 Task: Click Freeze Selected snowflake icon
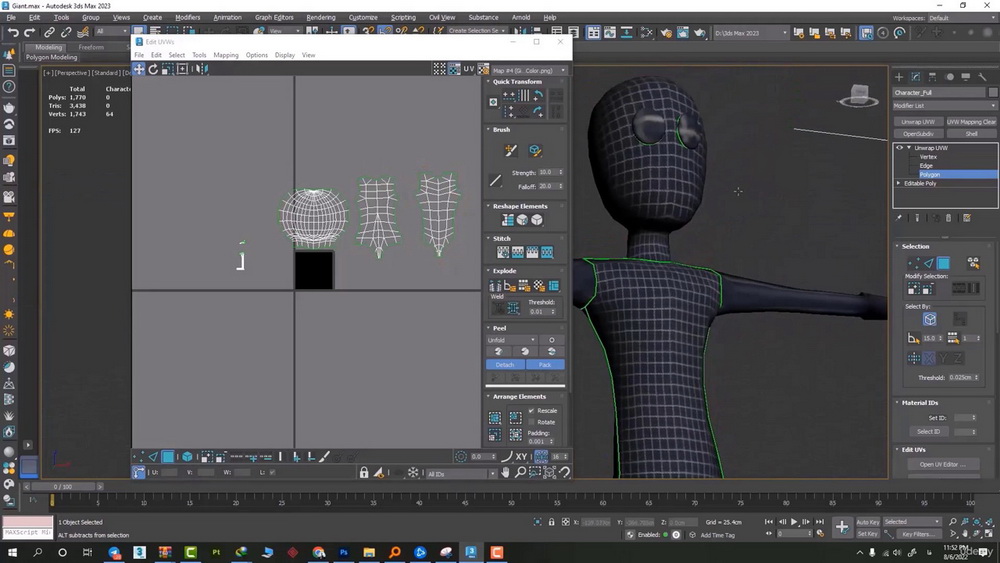pyautogui.click(x=413, y=472)
